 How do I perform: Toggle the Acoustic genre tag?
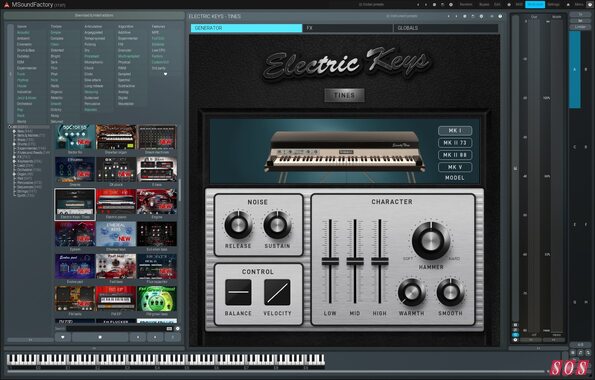coord(23,33)
